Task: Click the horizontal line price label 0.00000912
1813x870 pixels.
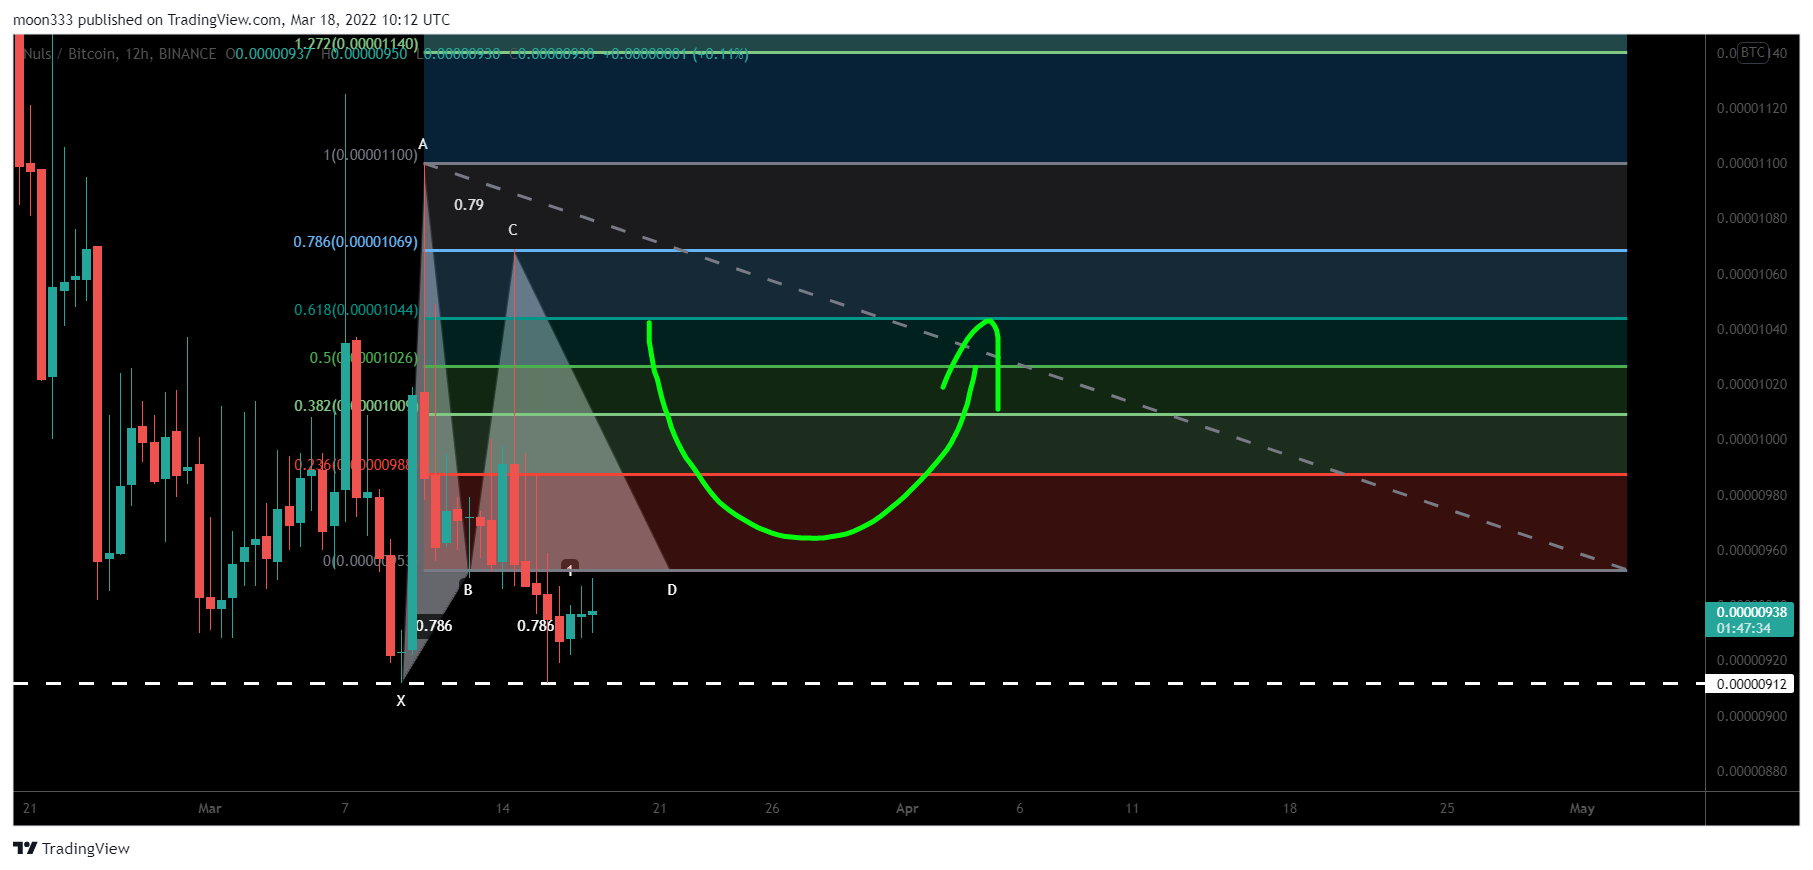Action: click(x=1751, y=684)
